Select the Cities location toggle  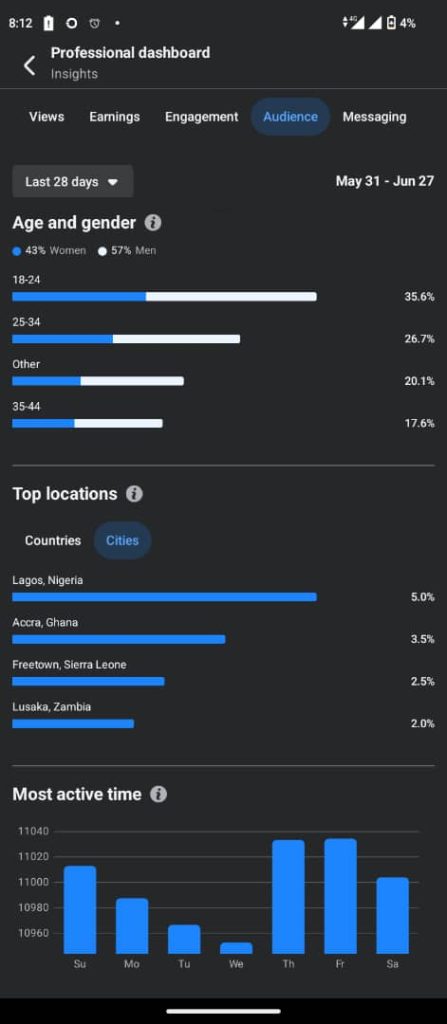[122, 541]
